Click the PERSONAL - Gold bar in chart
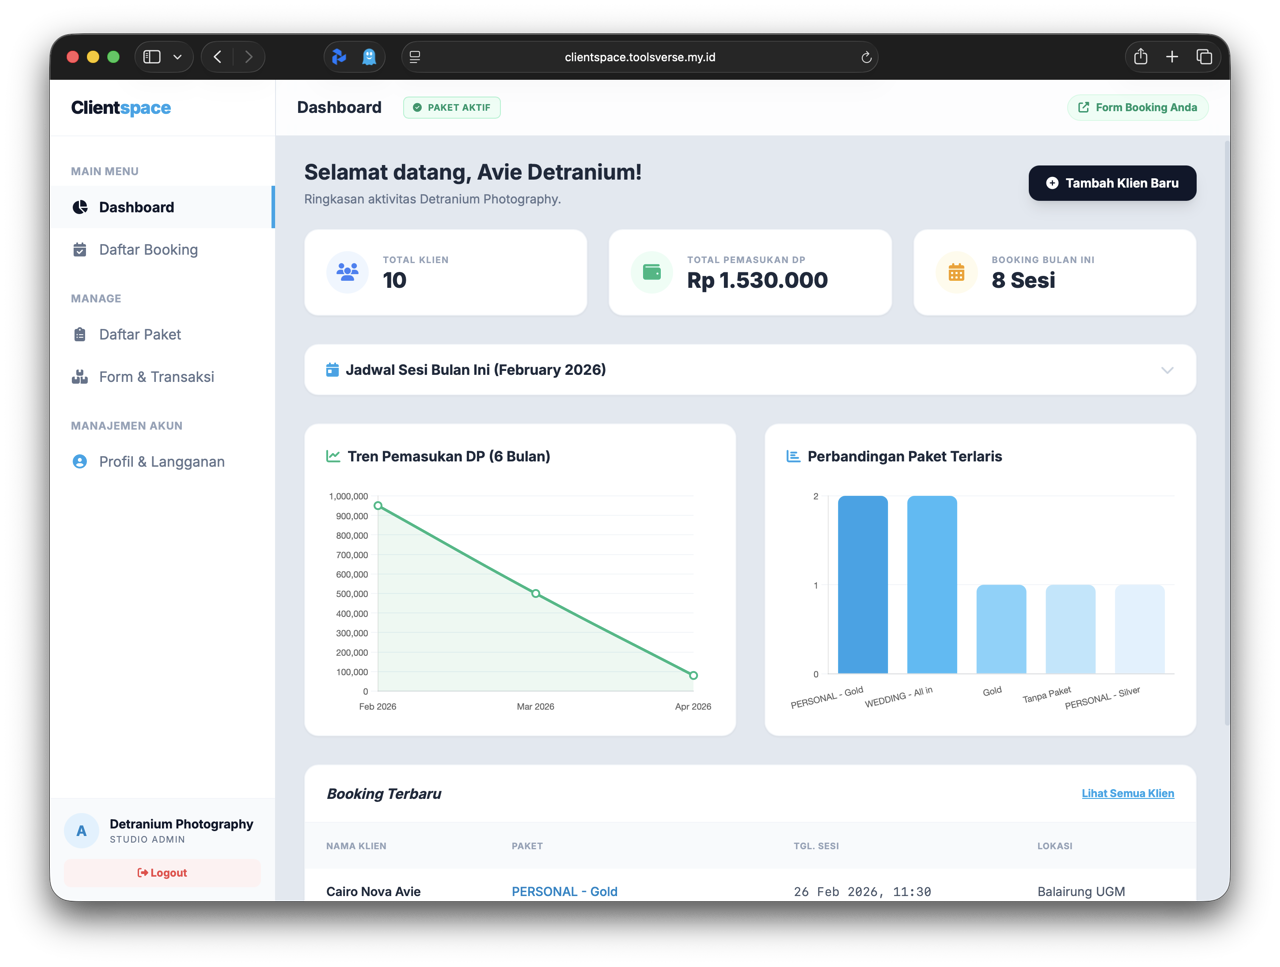The width and height of the screenshot is (1280, 967). pyautogui.click(x=862, y=585)
